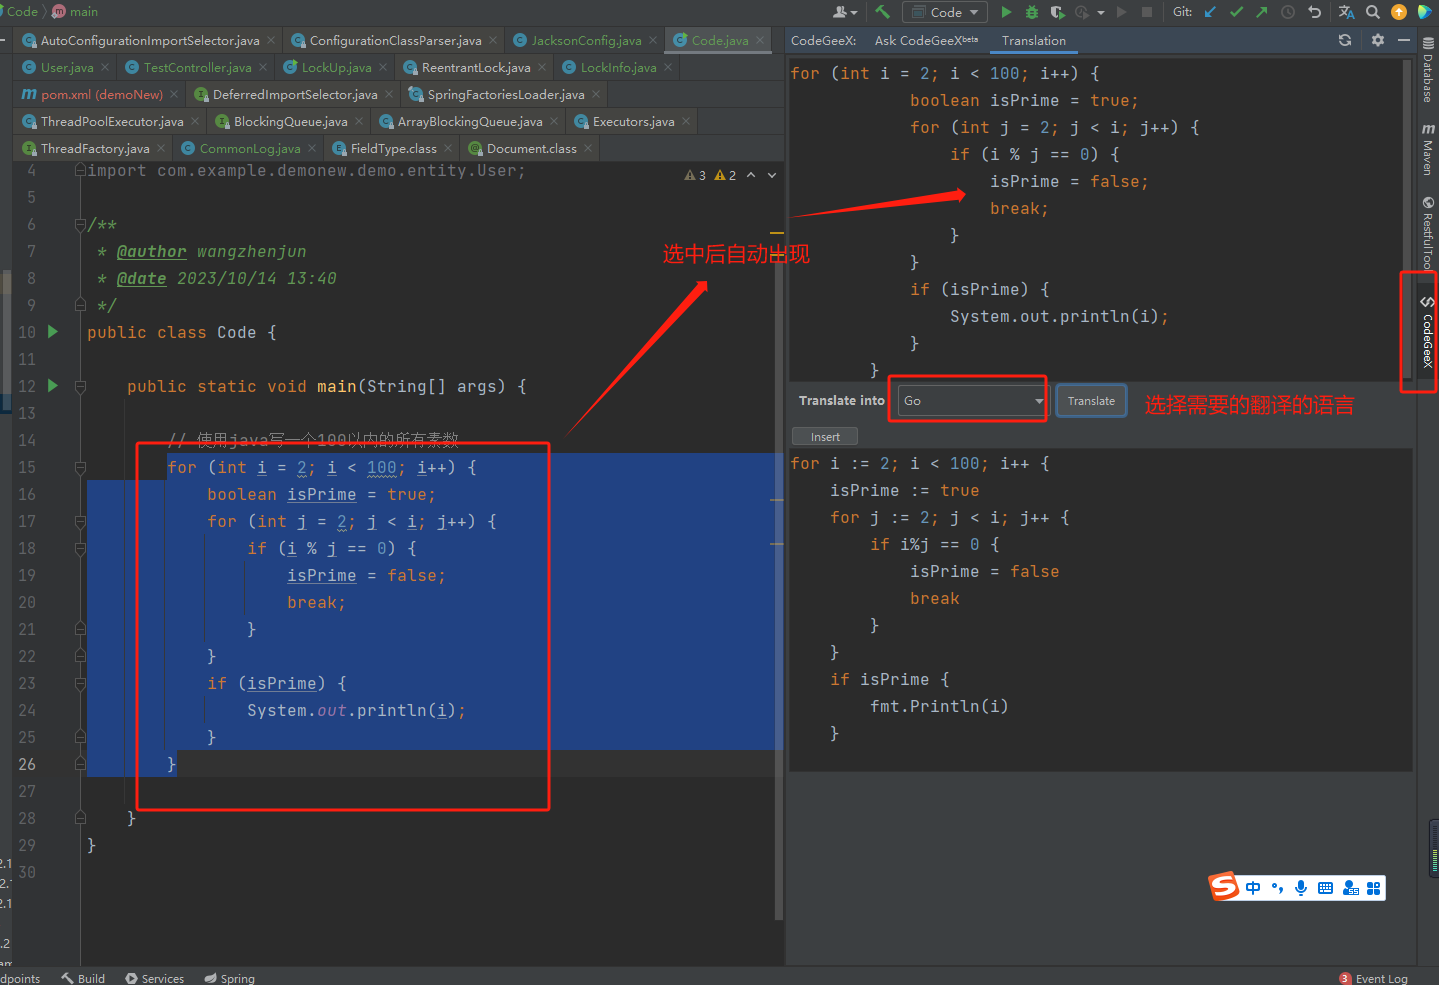Viewport: 1439px width, 985px height.
Task: Refresh the CodeGeeX panel
Action: pyautogui.click(x=1345, y=40)
